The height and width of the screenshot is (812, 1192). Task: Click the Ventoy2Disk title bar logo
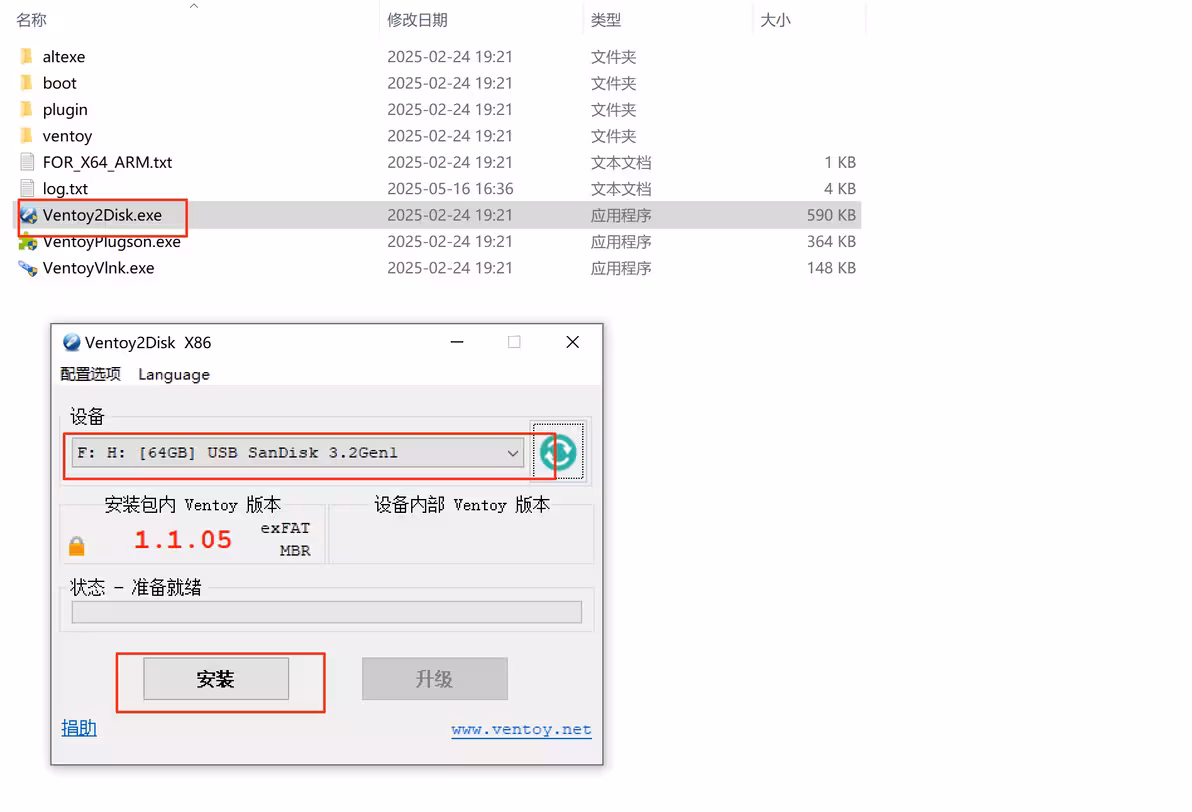[x=71, y=342]
